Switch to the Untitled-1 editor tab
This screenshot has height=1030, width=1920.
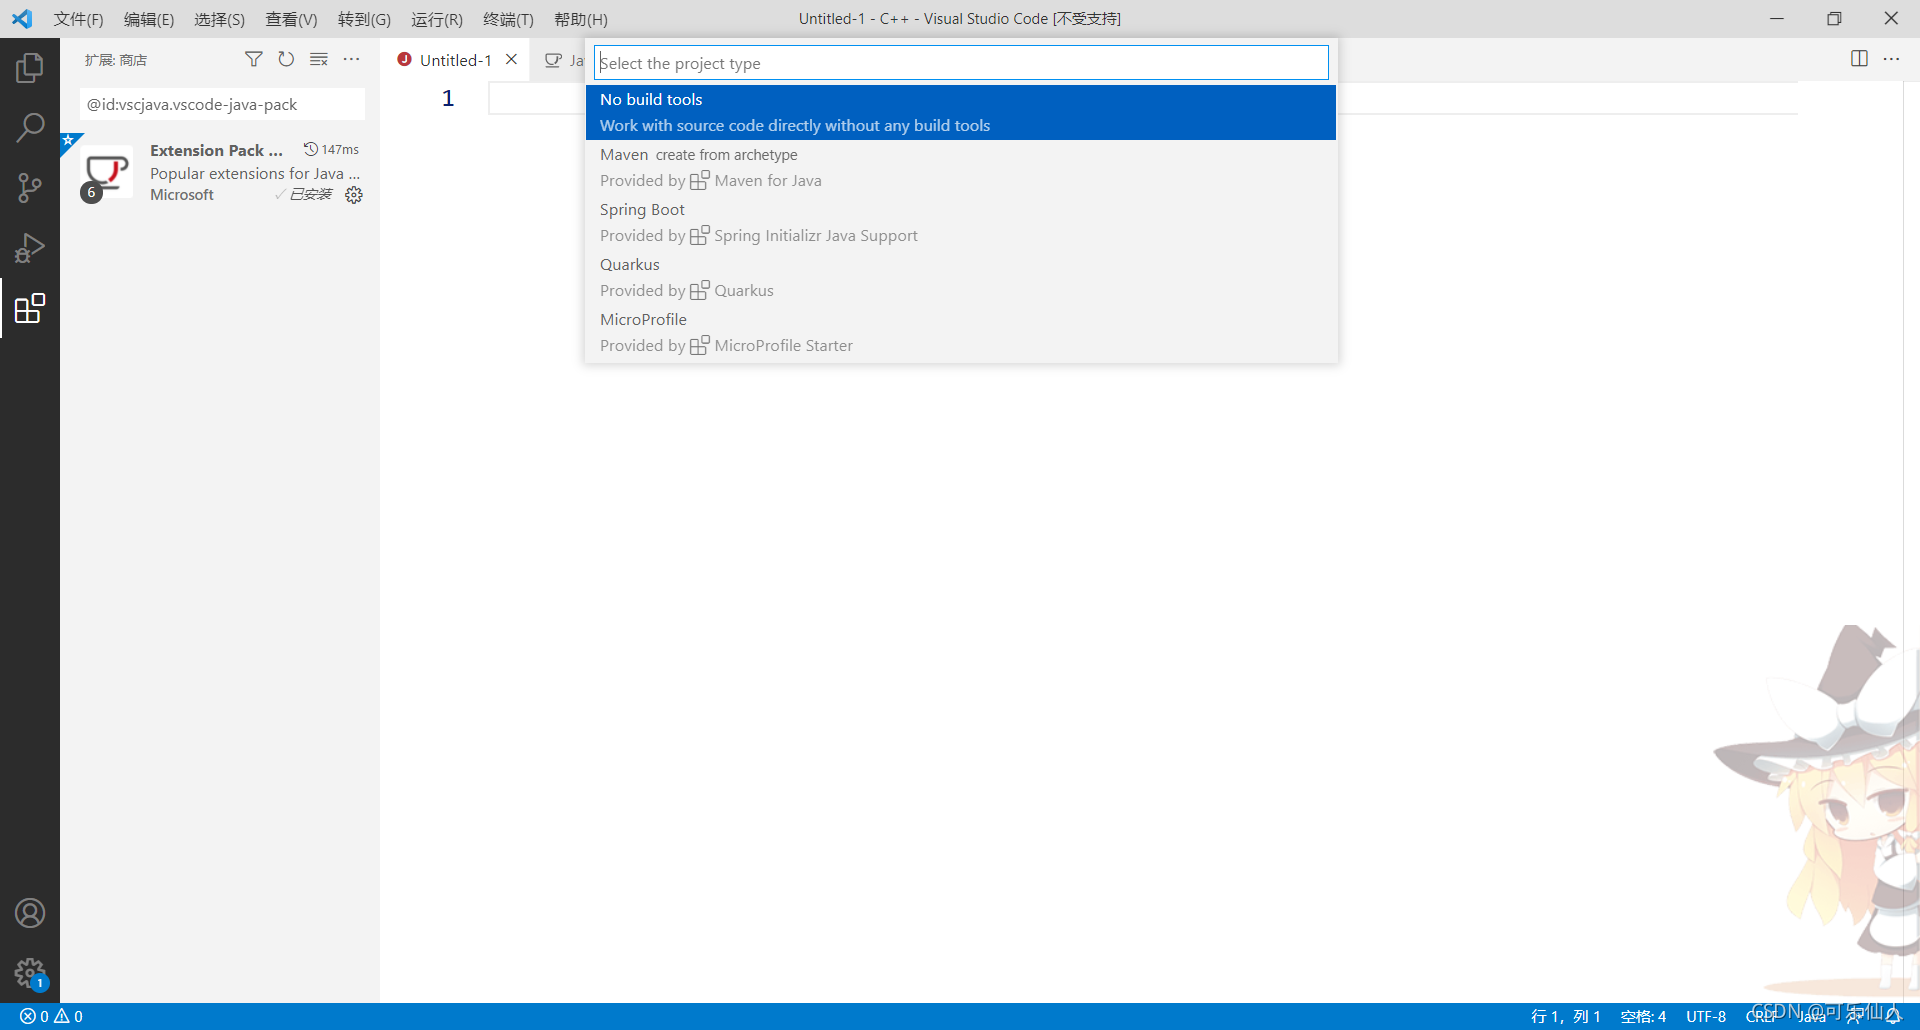[455, 60]
